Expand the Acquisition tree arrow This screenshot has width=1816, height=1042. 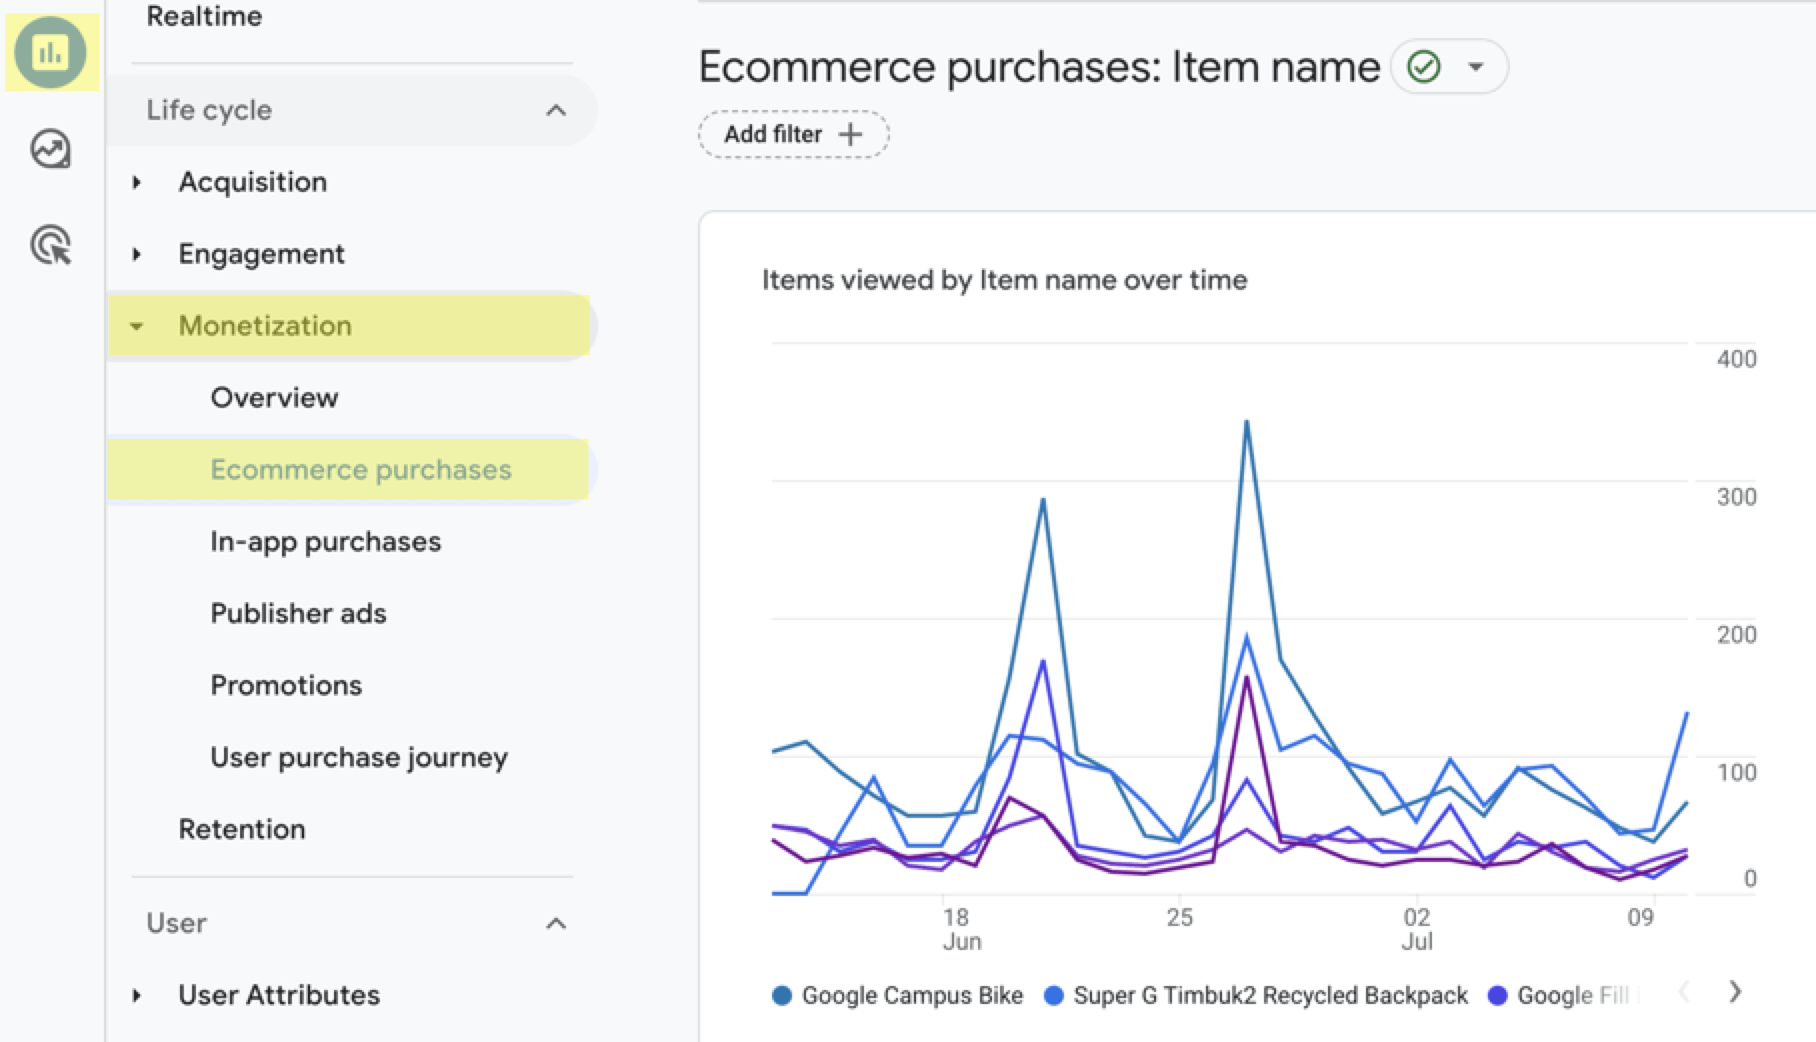point(137,182)
